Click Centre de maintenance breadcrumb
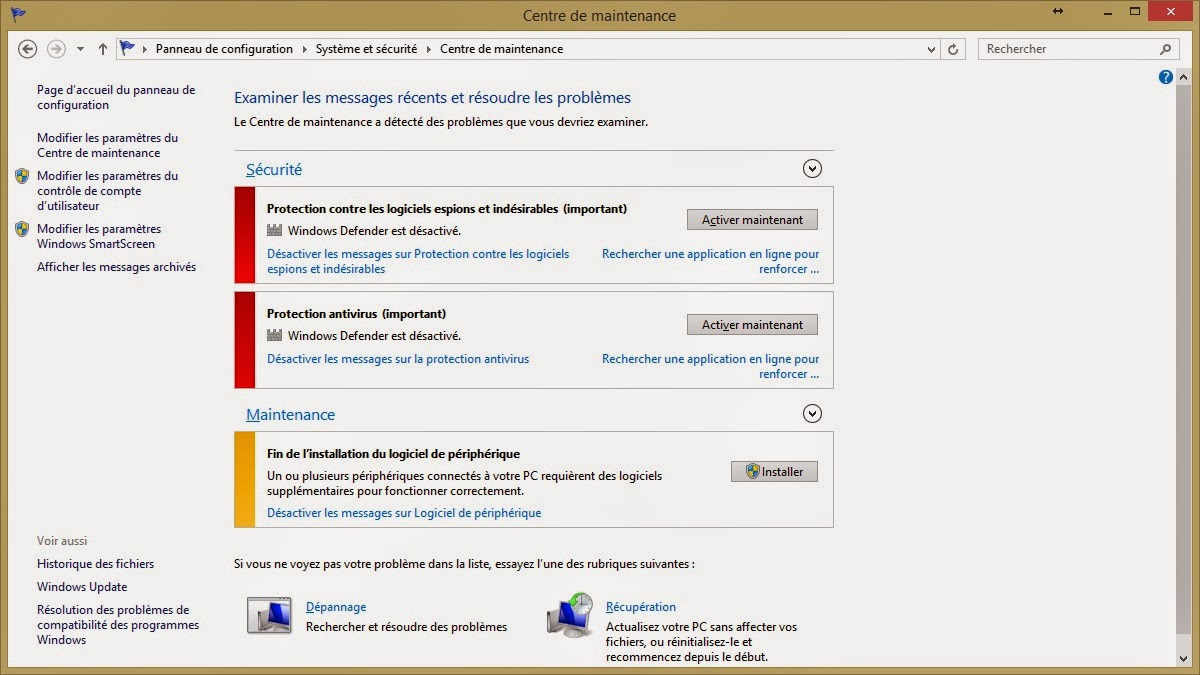1200x675 pixels. click(501, 49)
